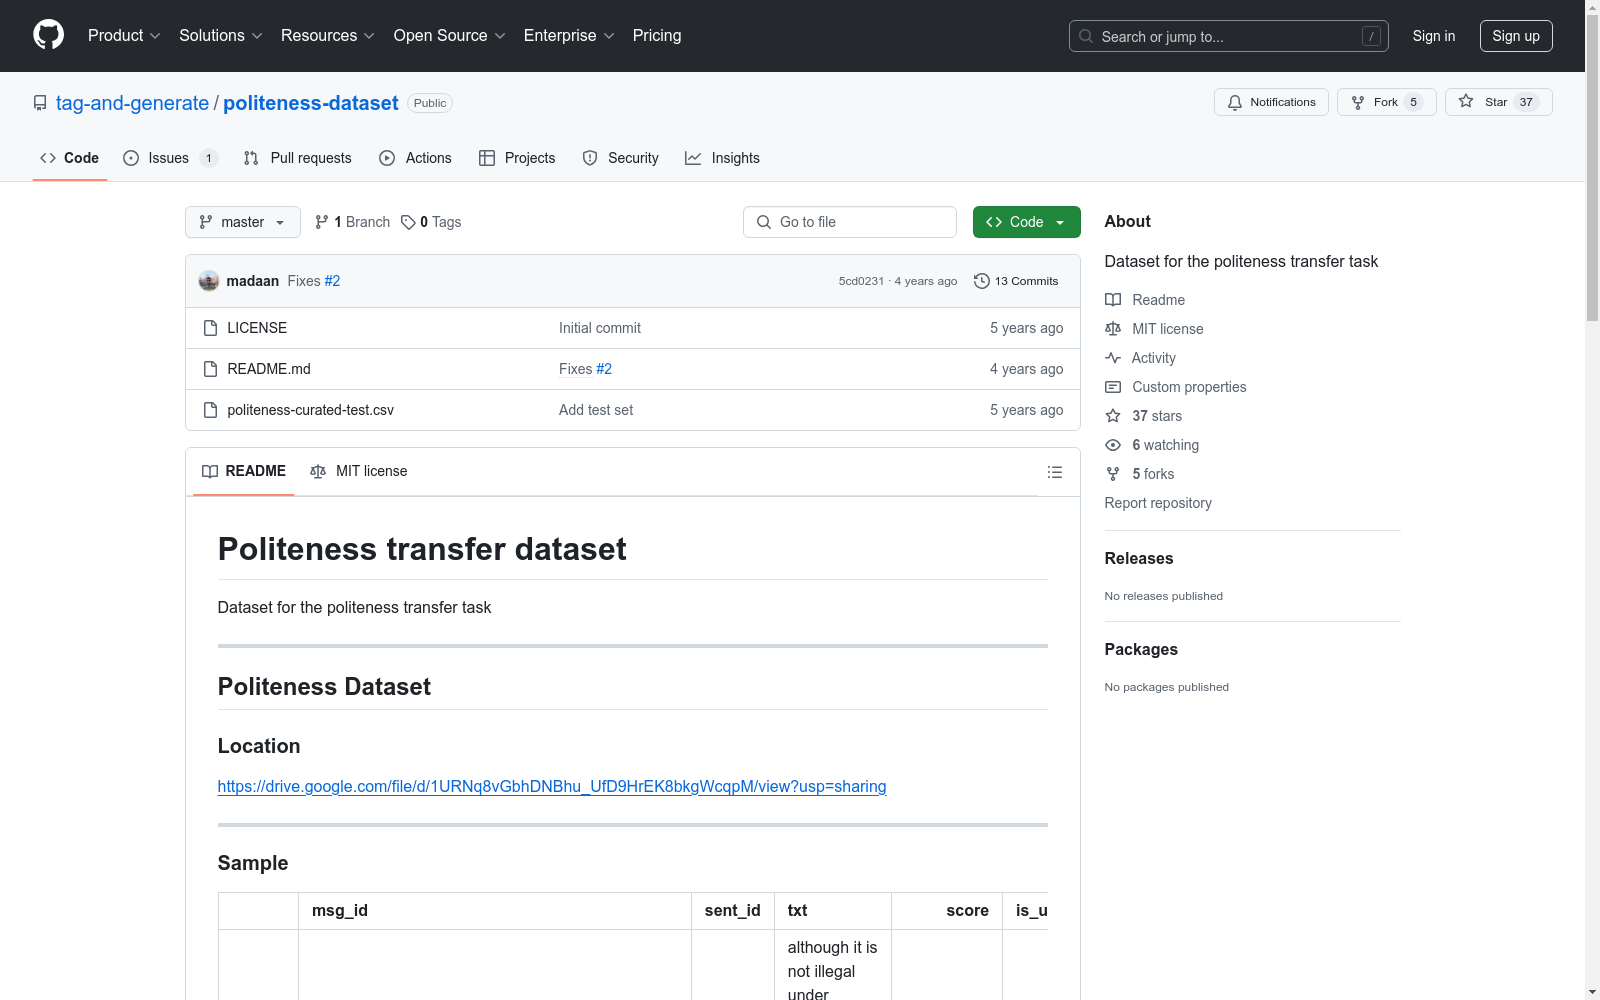This screenshot has height=1000, width=1600.
Task: Star the politeness-dataset repository
Action: coord(1498,102)
